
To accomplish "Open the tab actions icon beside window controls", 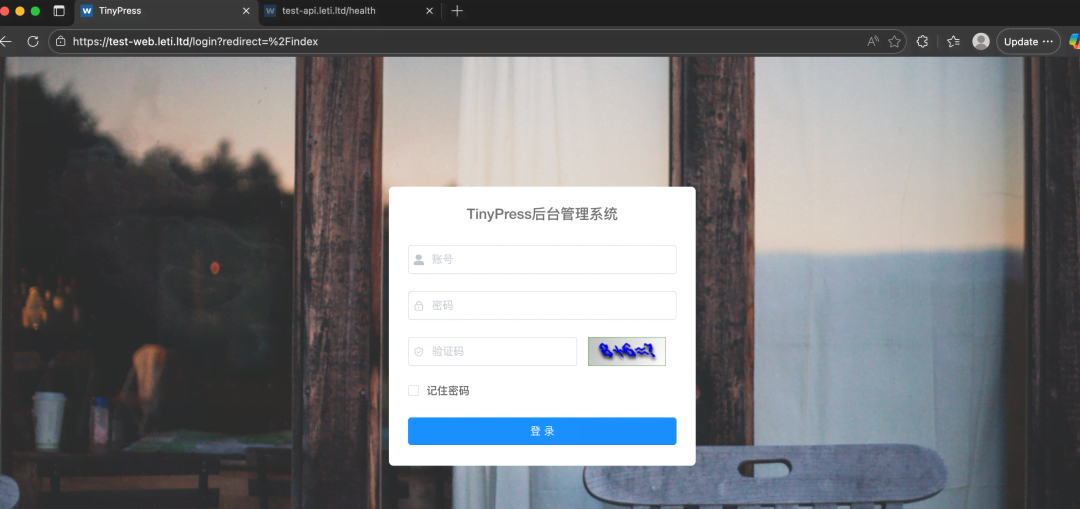I will pyautogui.click(x=59, y=11).
